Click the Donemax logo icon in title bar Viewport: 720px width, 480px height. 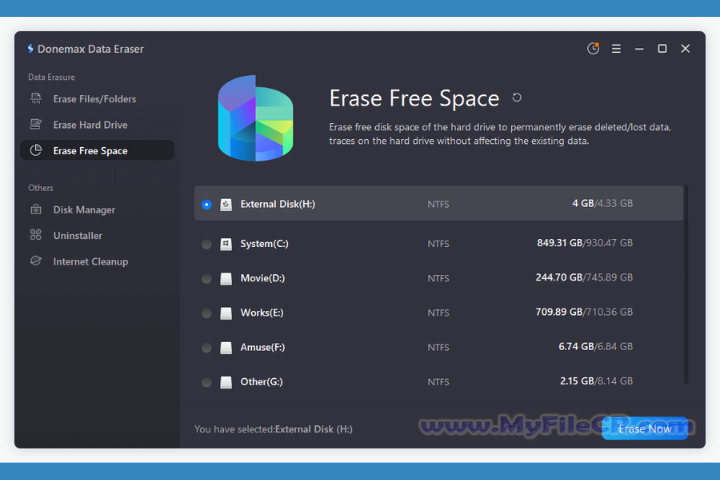coord(30,49)
